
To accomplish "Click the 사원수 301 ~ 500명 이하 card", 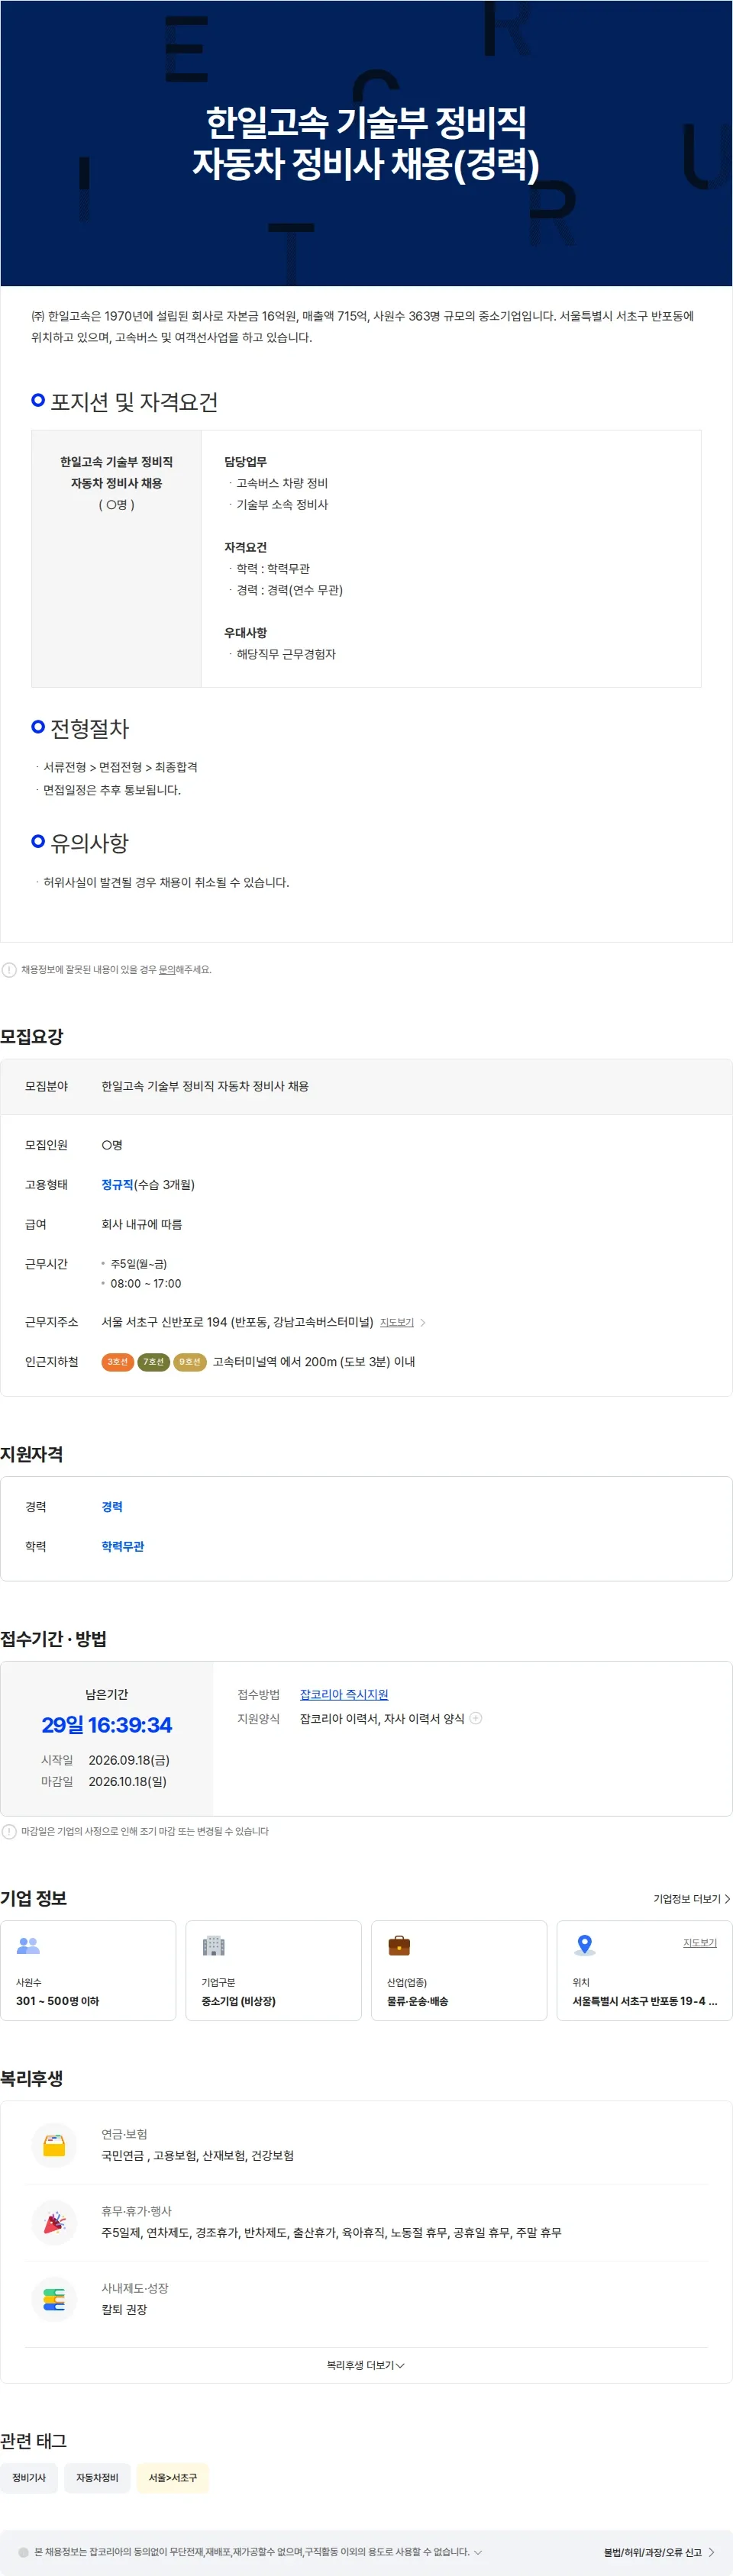I will (88, 1970).
